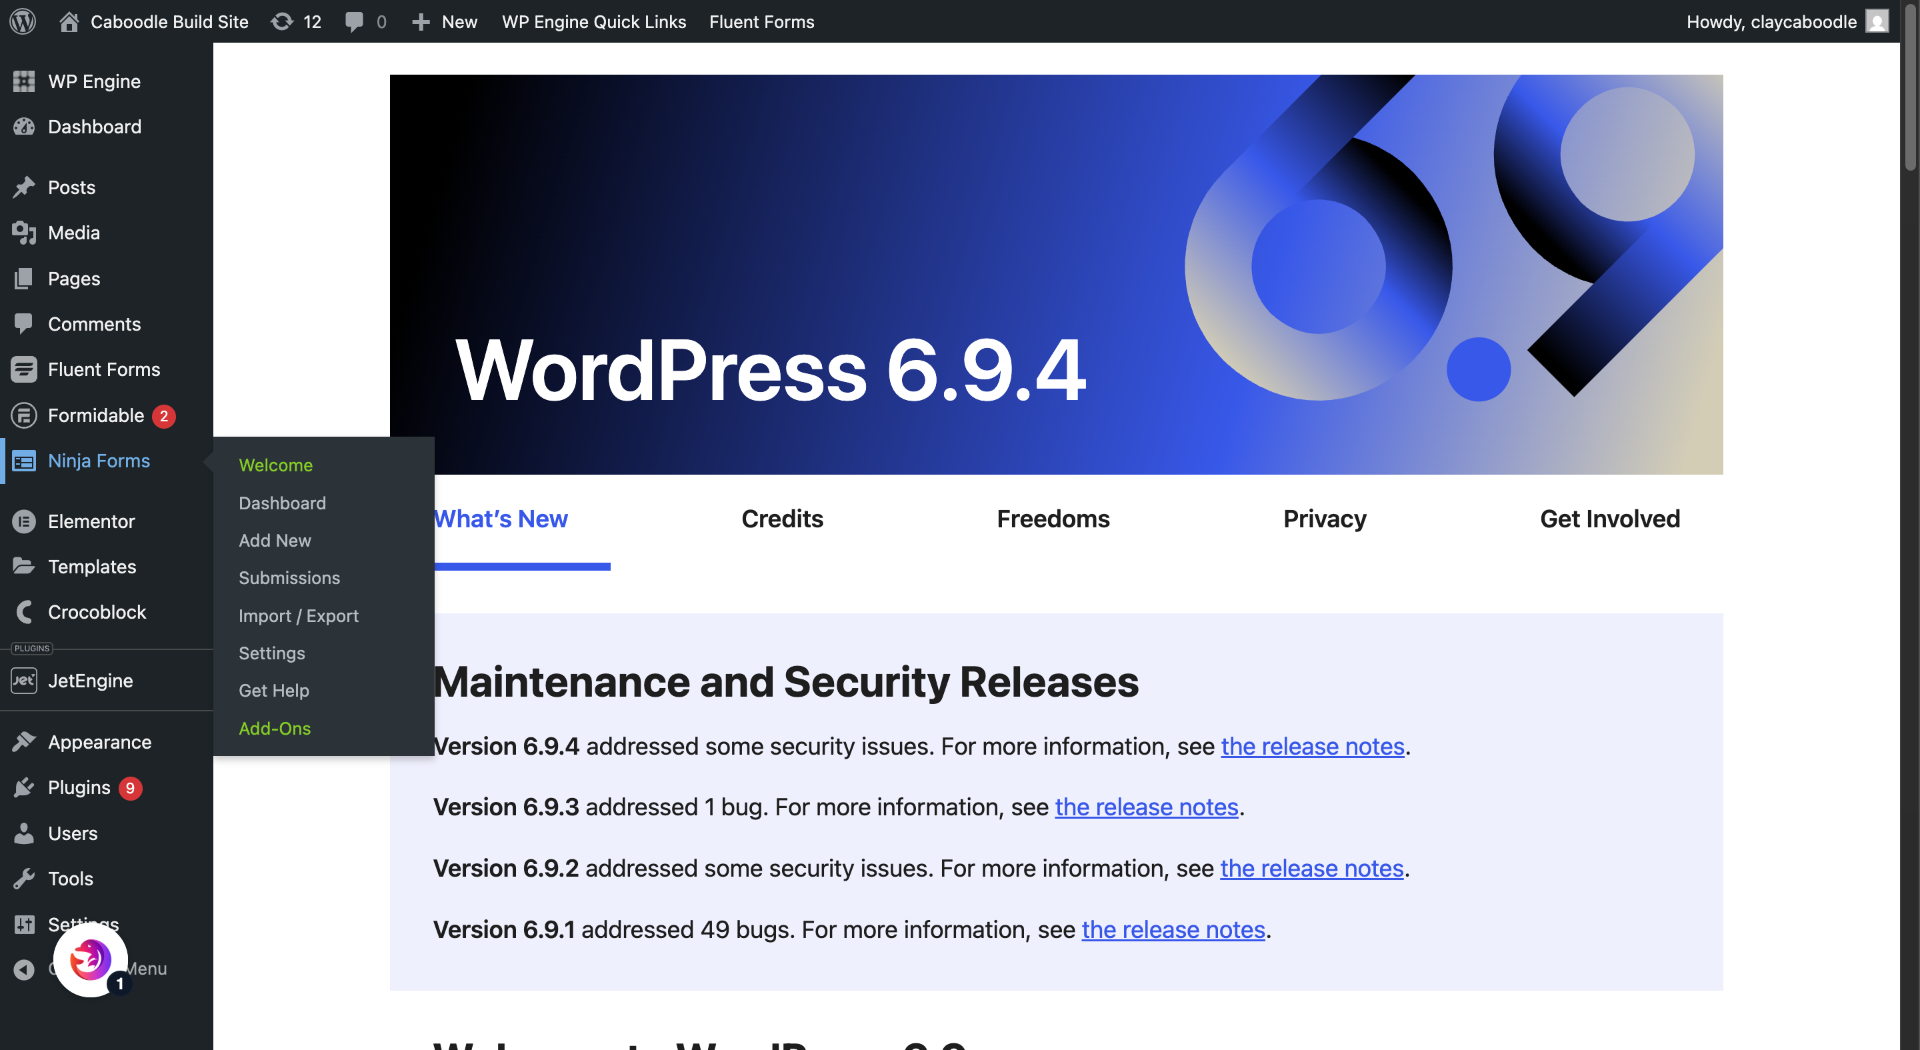Click the user avatar next to Howdy

(x=1877, y=21)
